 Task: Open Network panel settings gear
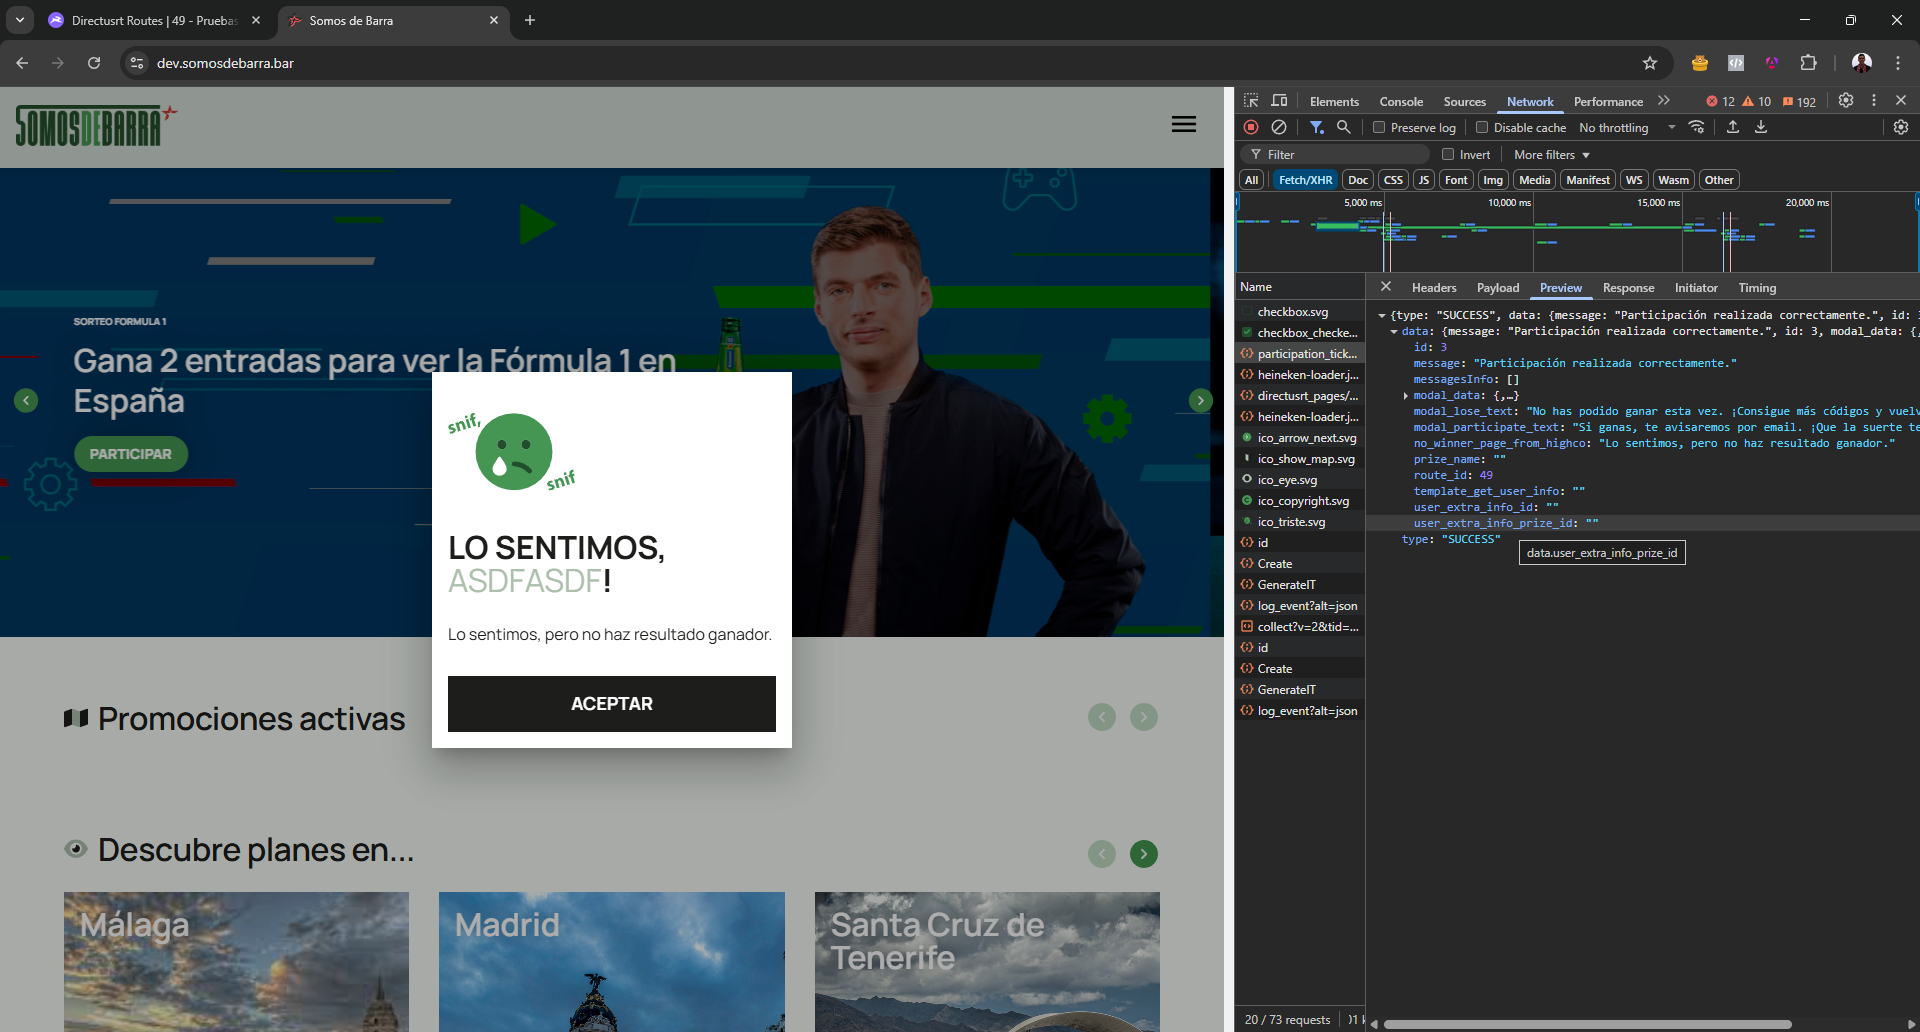[x=1901, y=127]
